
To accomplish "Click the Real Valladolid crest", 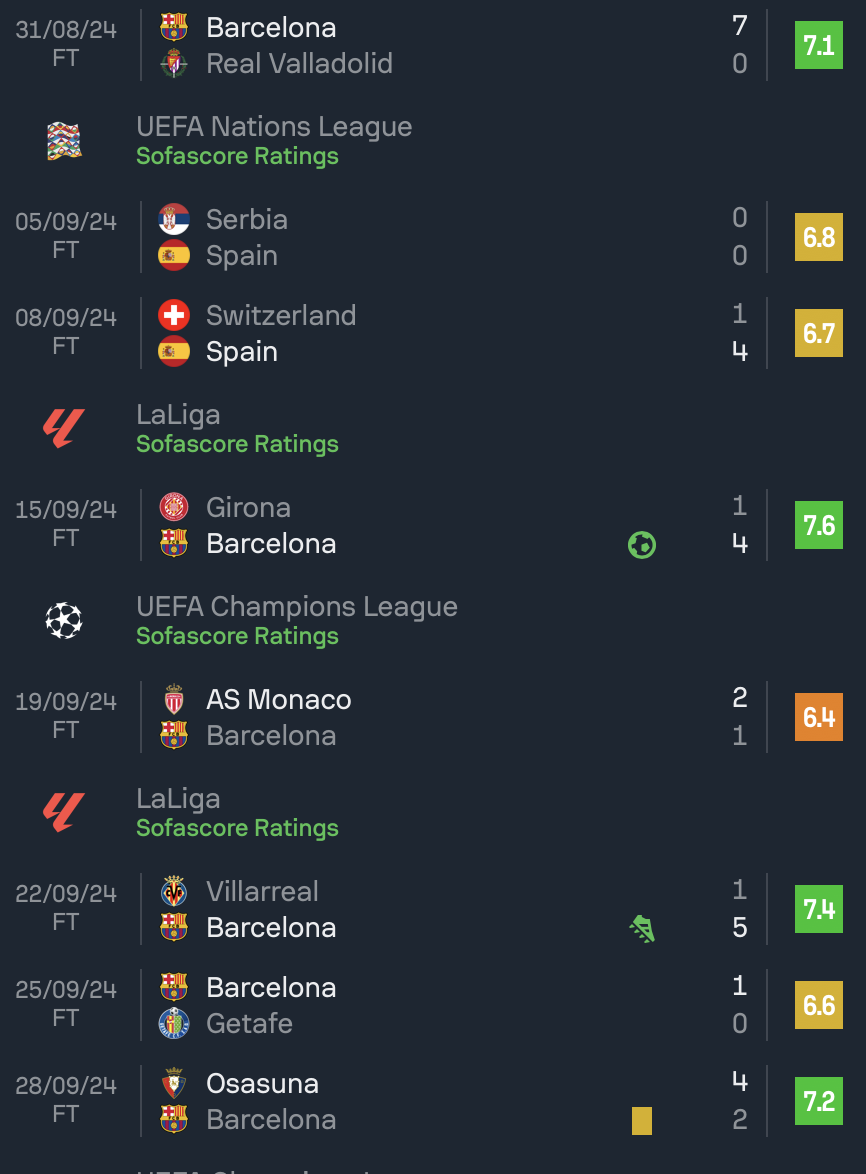I will point(174,64).
